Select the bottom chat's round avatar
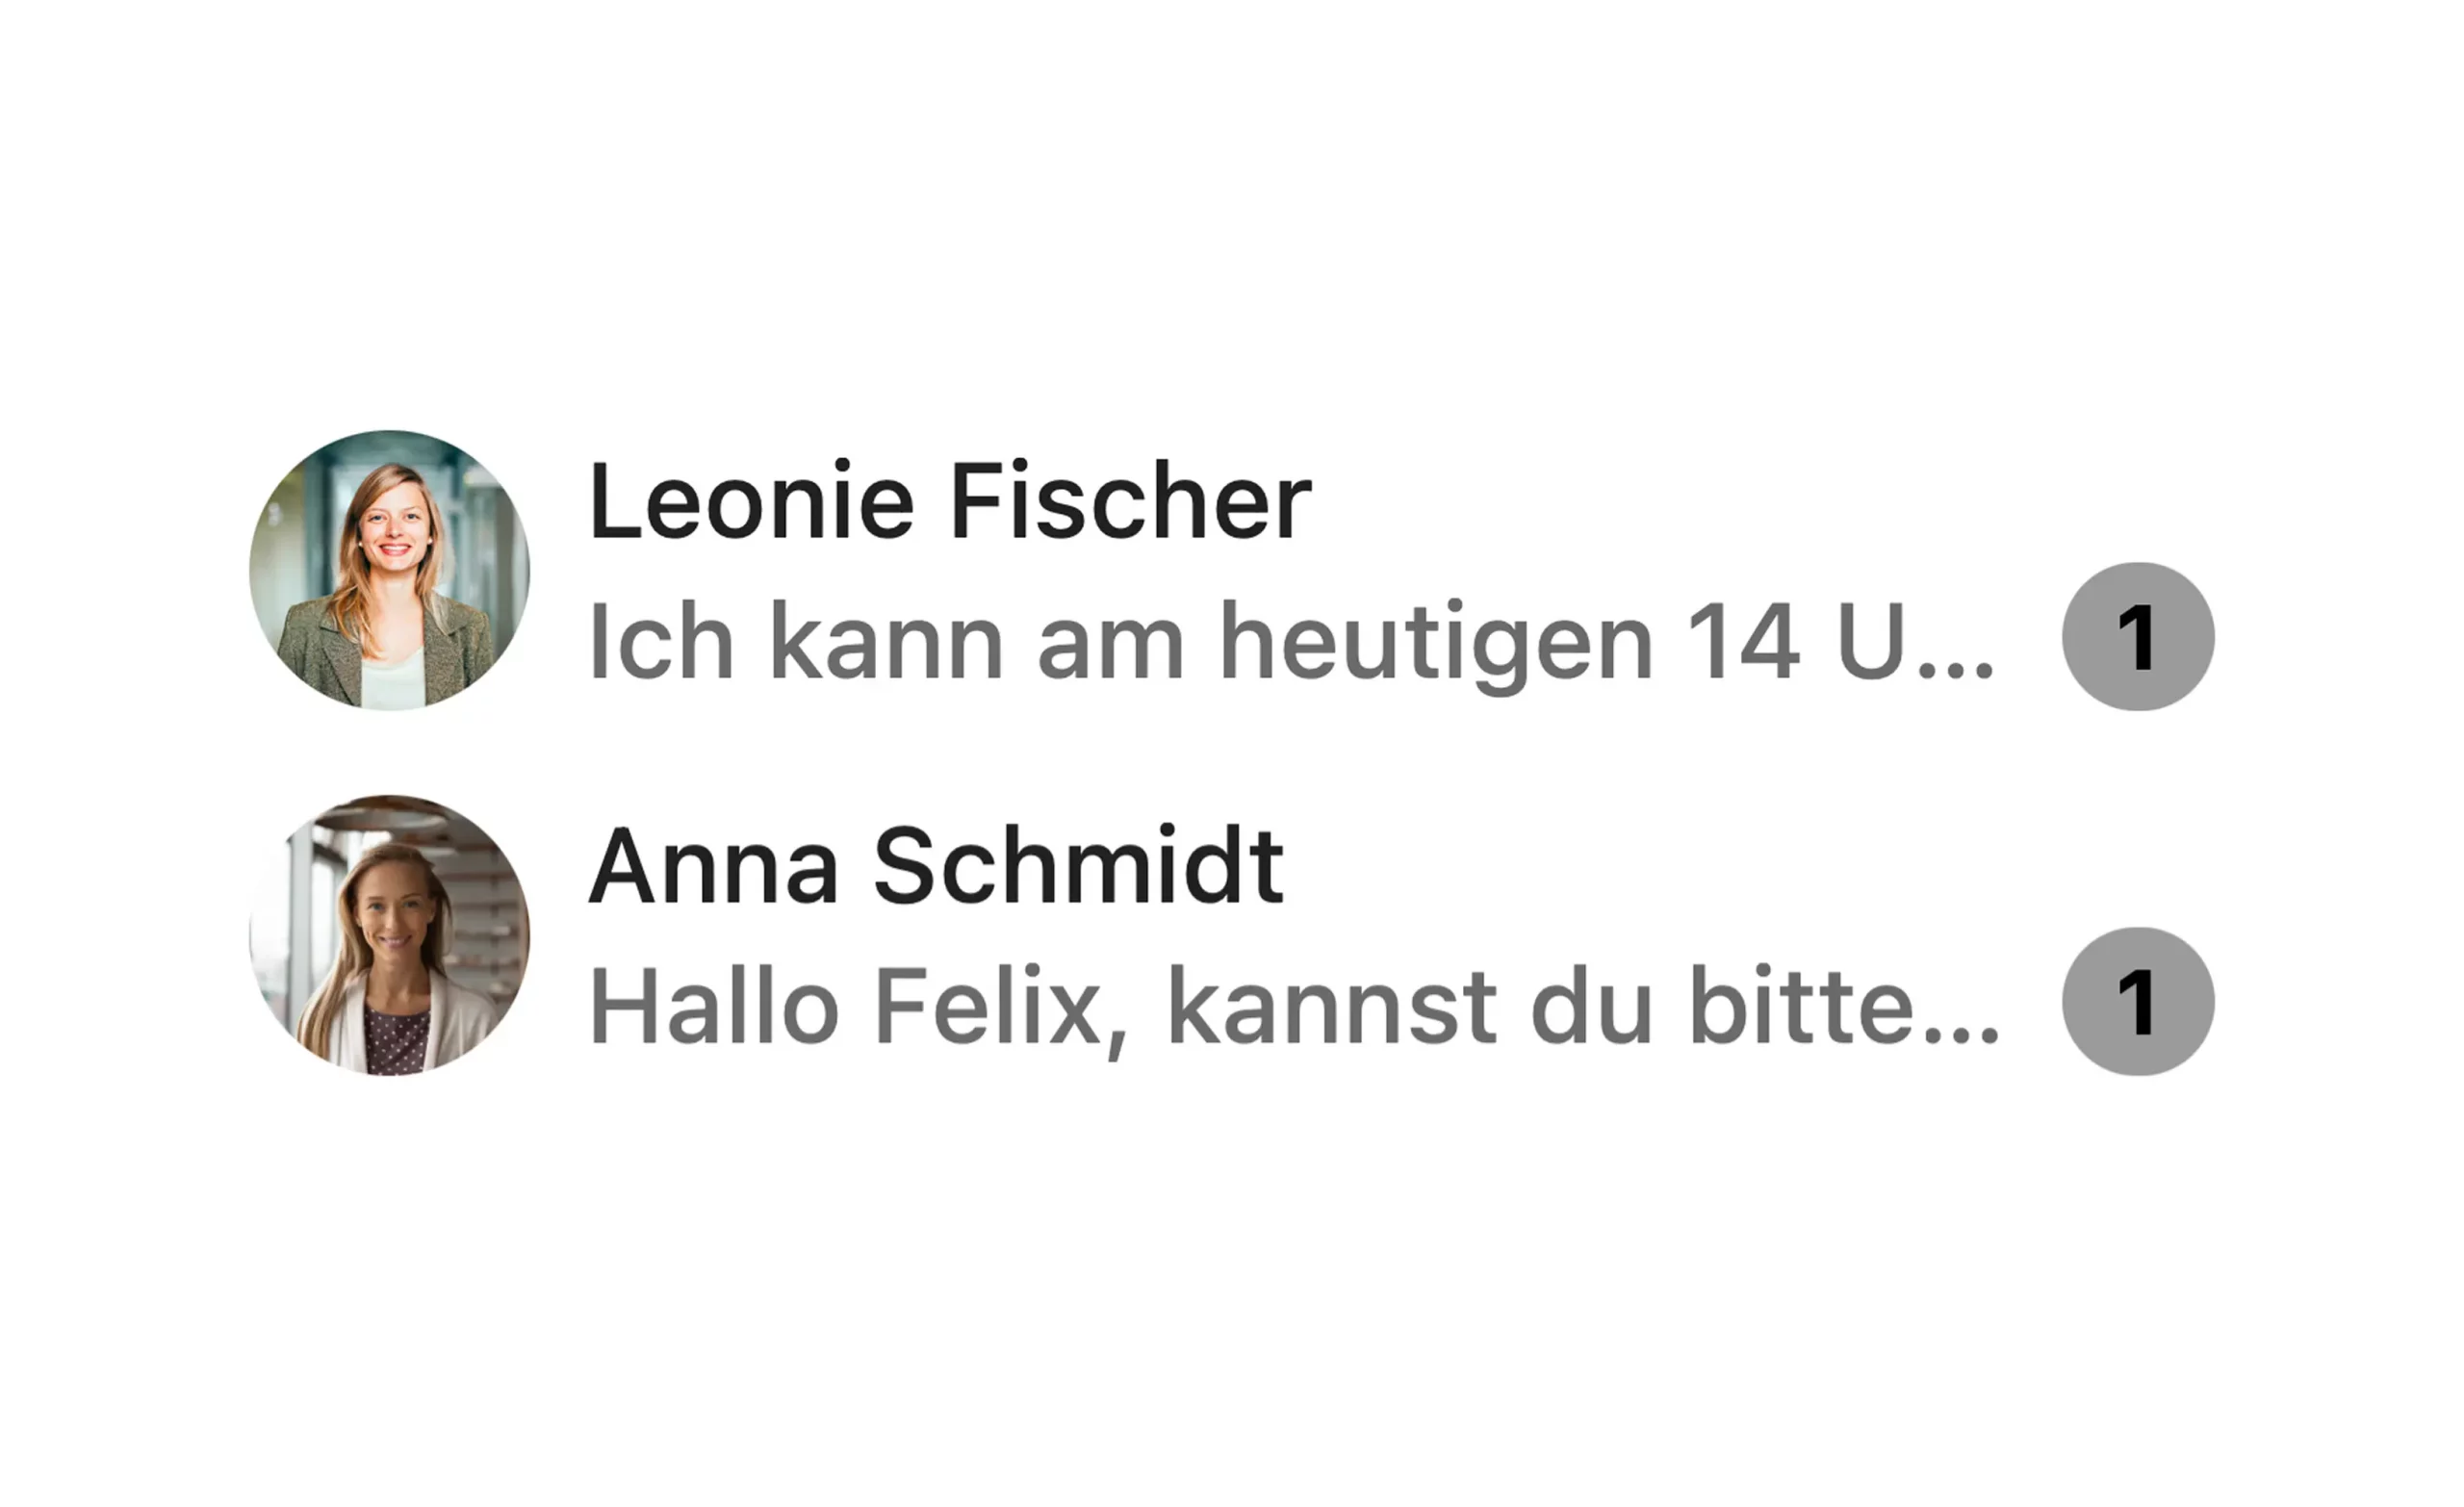This screenshot has width=2464, height=1507. click(x=389, y=935)
